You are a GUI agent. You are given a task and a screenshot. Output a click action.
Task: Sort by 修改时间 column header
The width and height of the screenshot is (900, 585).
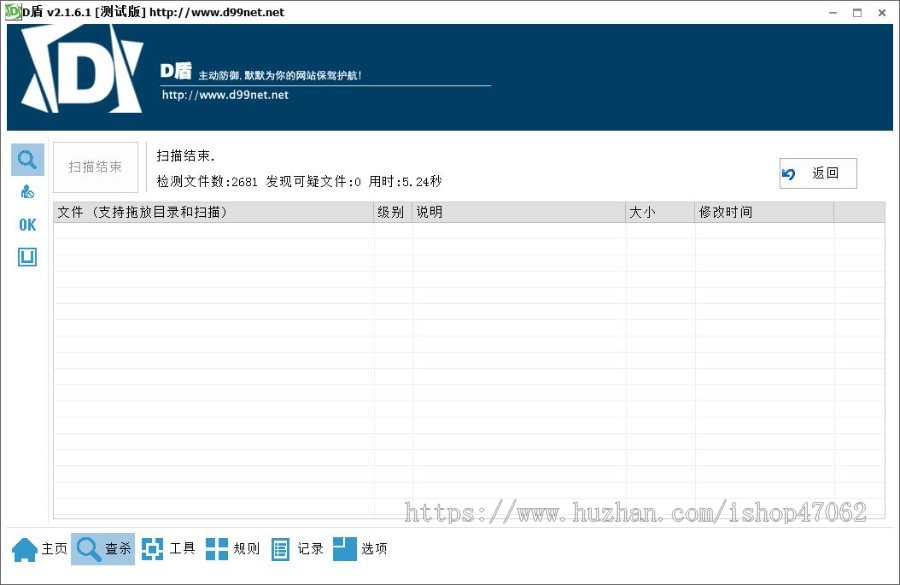point(764,212)
